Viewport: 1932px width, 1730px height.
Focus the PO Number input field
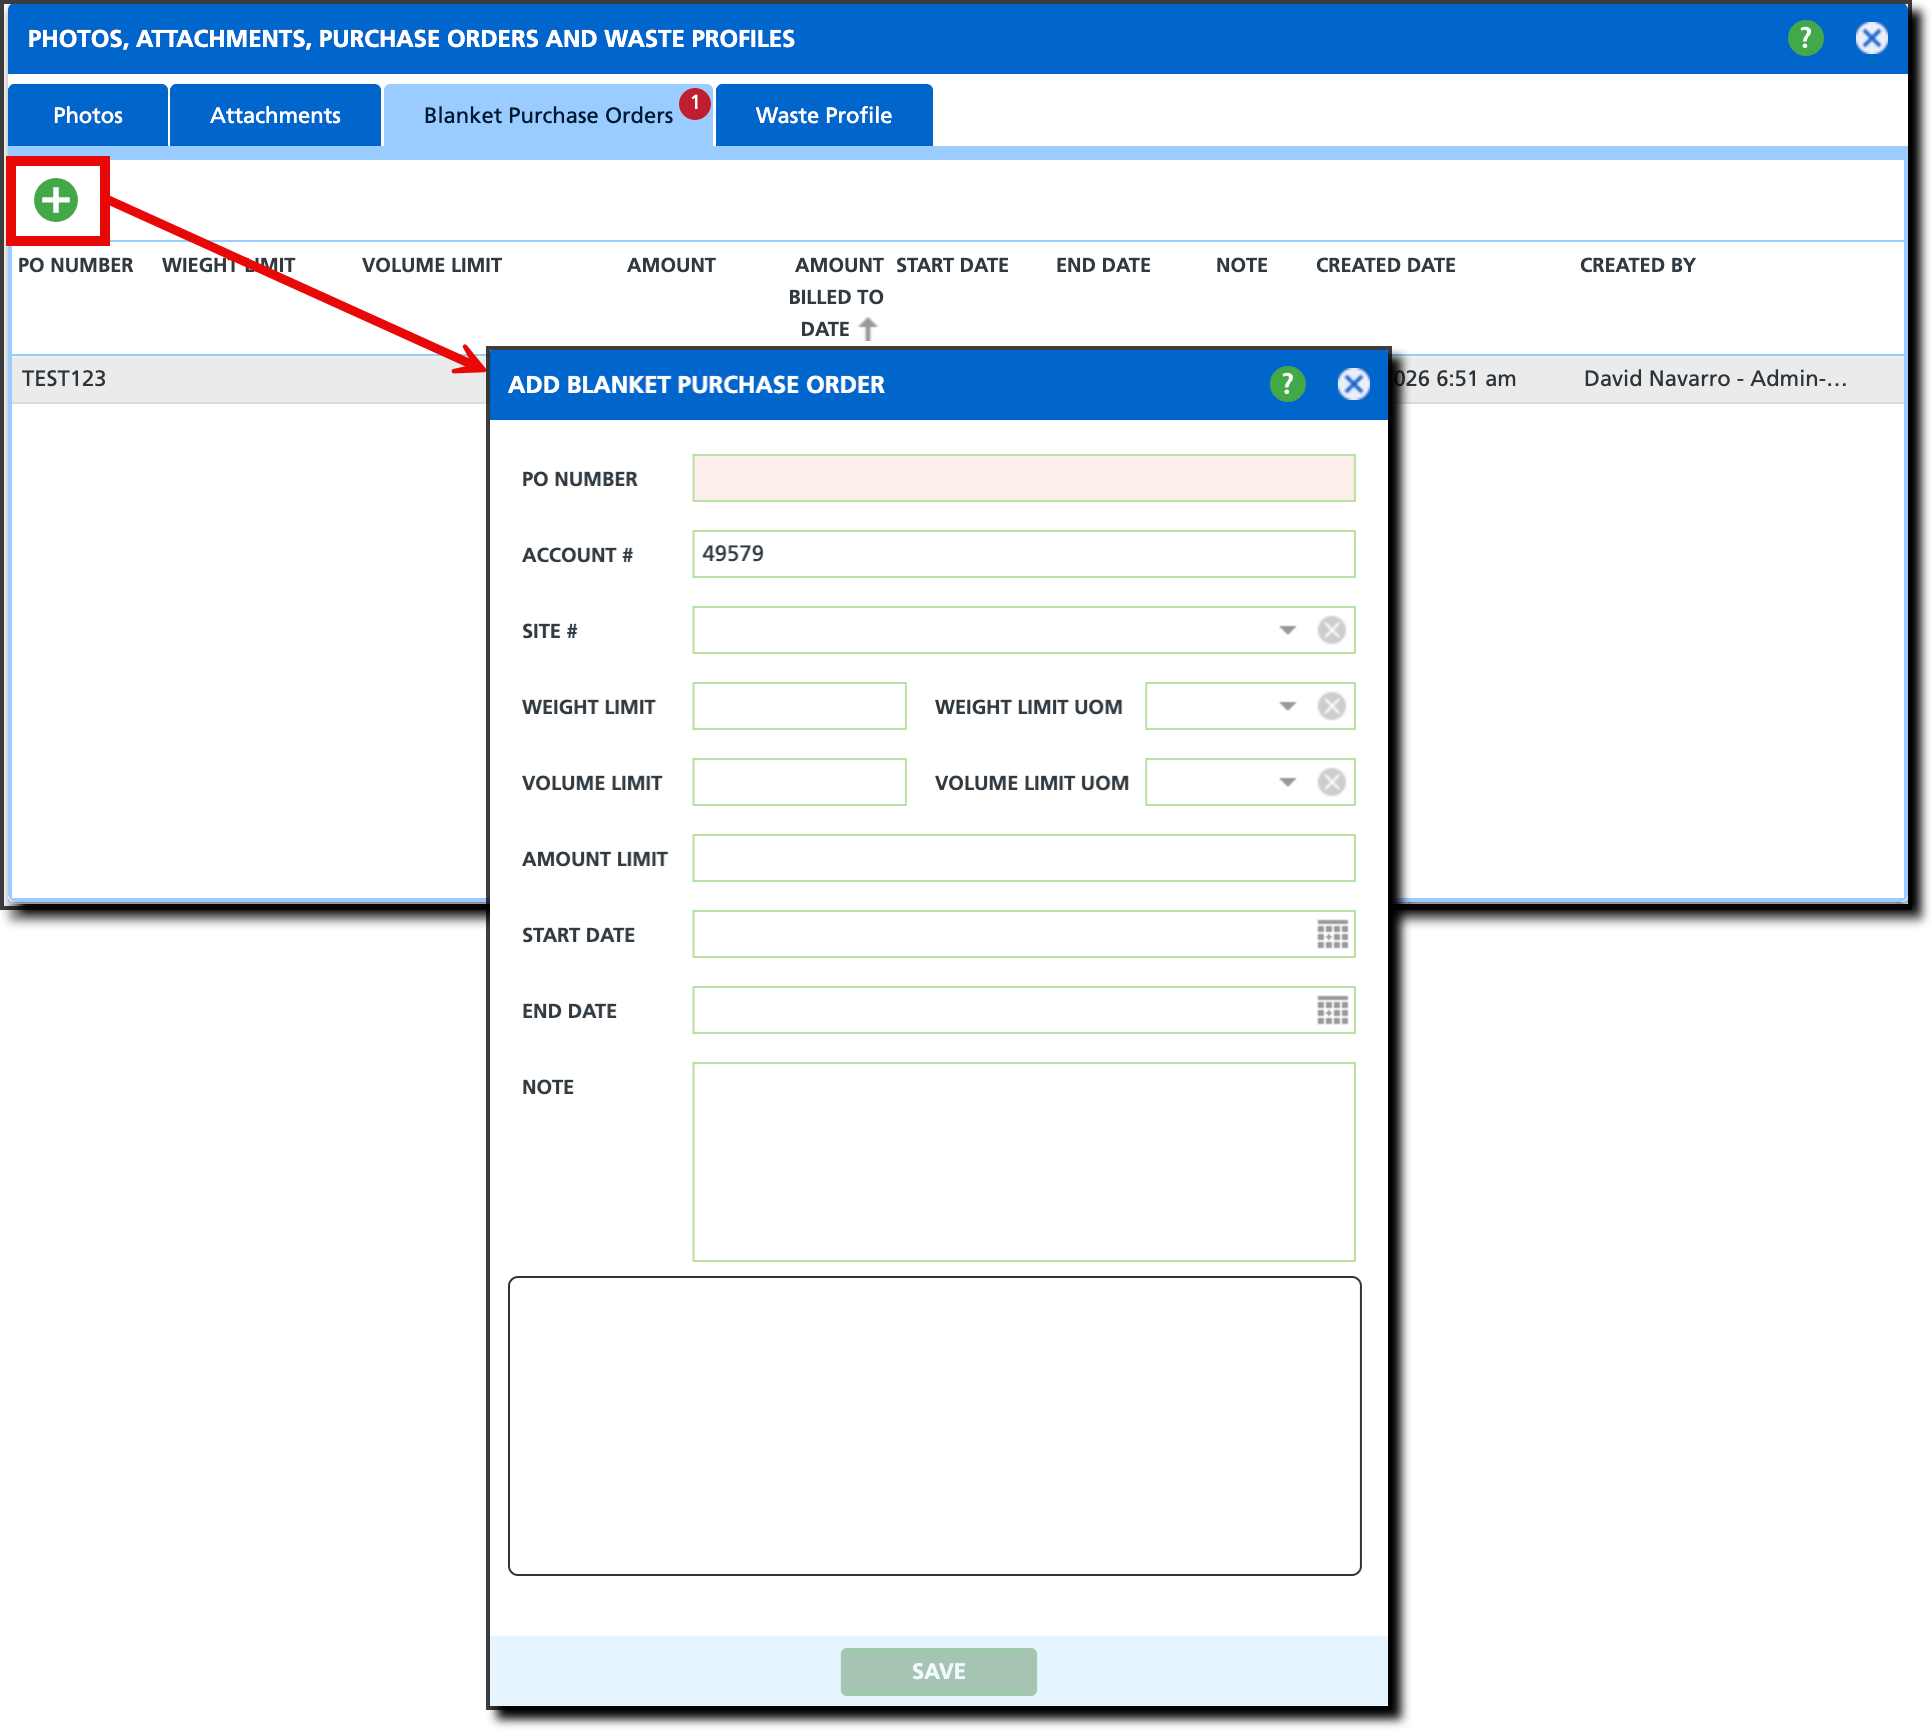(x=1023, y=478)
